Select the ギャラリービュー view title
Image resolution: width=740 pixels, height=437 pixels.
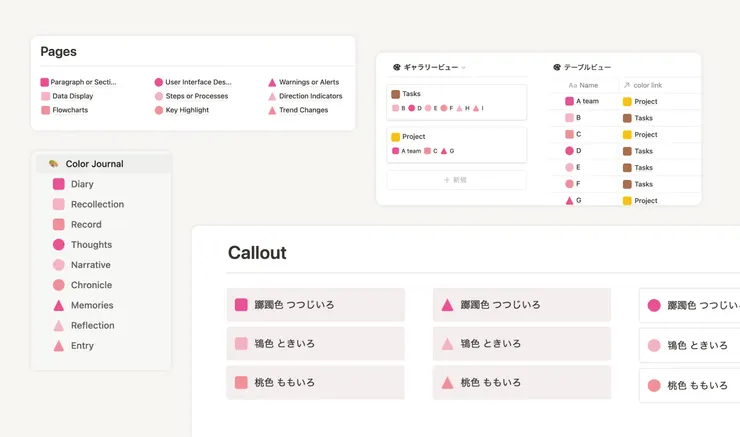click(431, 67)
